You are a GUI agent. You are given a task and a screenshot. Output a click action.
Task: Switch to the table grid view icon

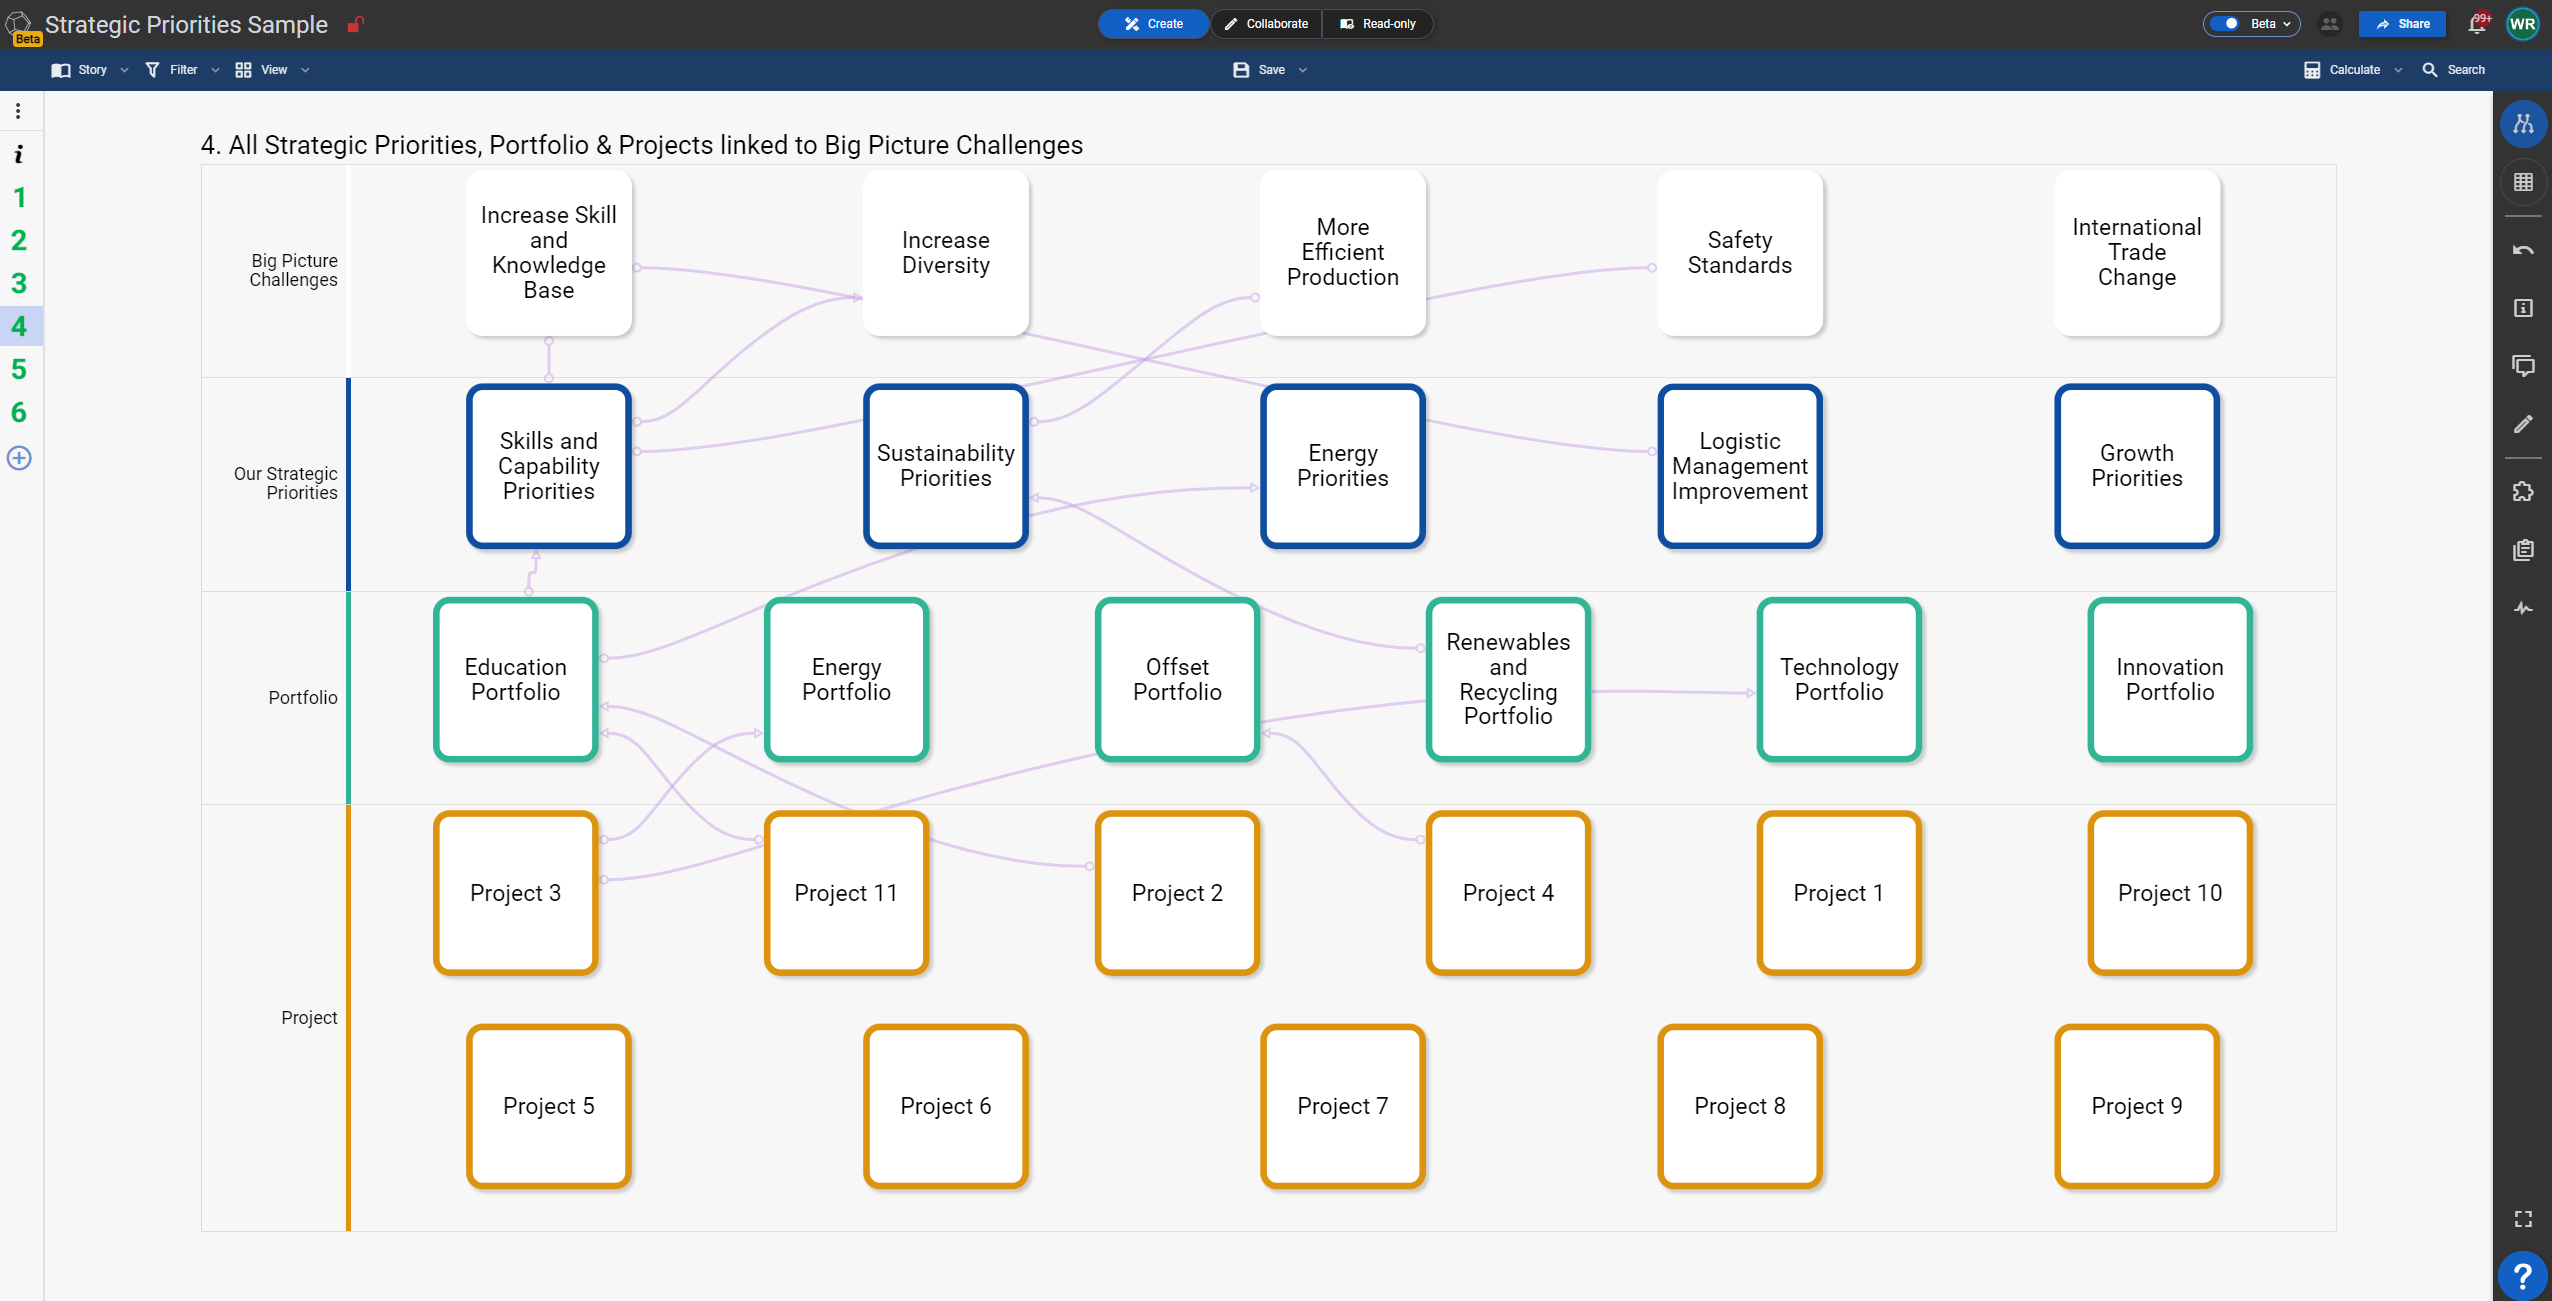point(2523,182)
